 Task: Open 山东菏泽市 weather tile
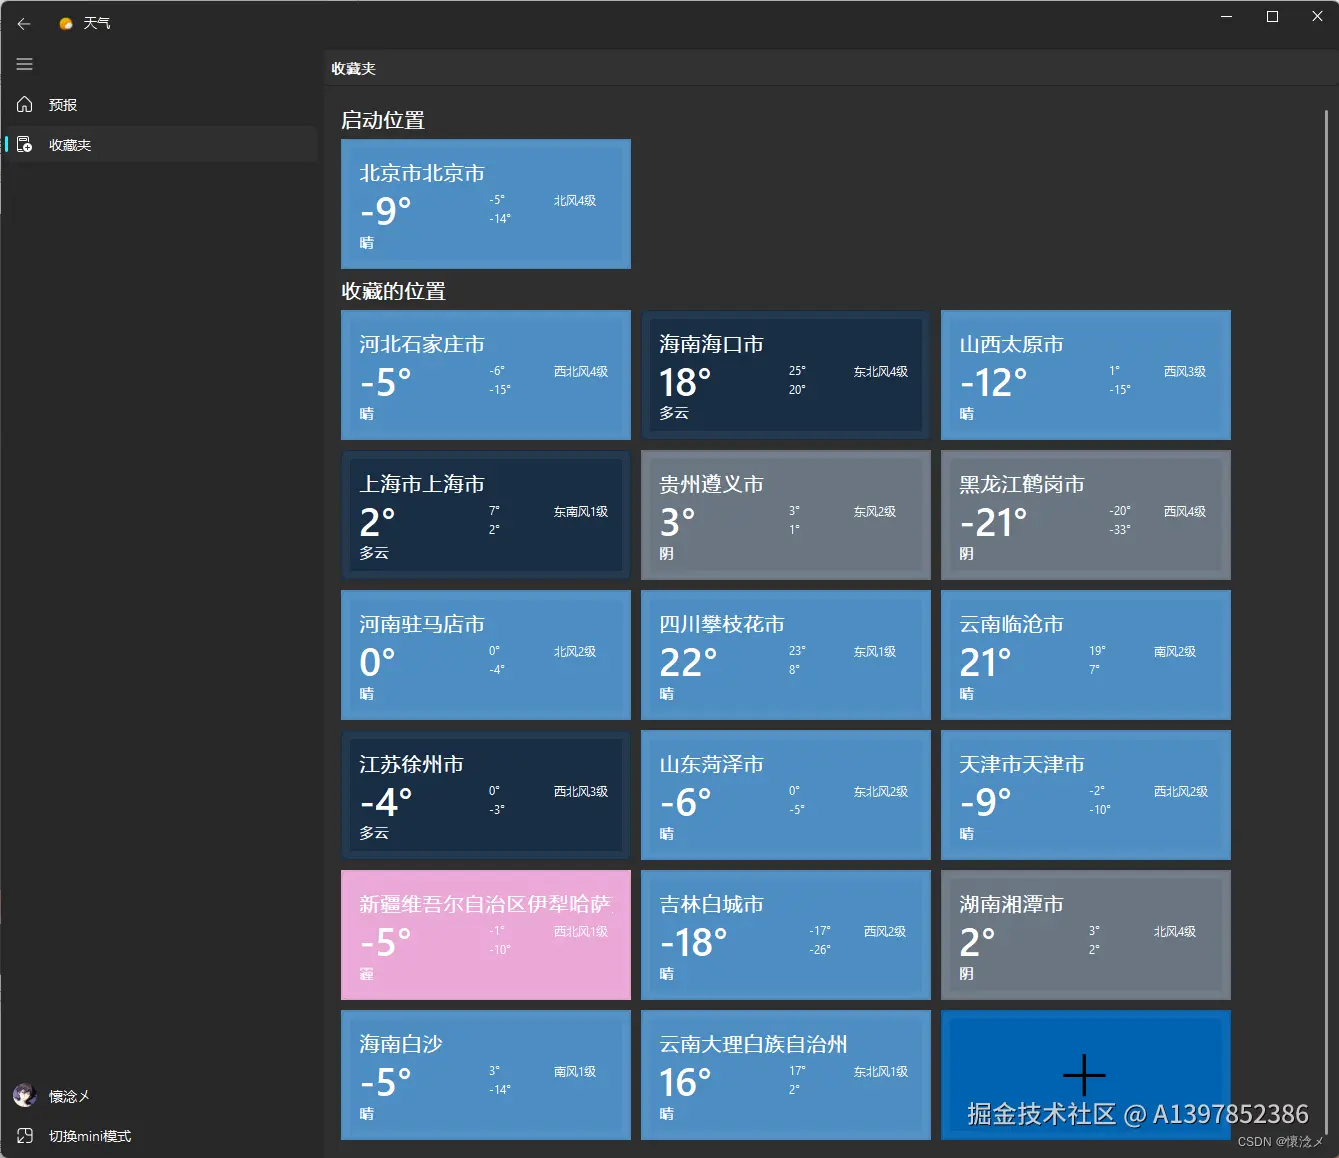pos(786,795)
